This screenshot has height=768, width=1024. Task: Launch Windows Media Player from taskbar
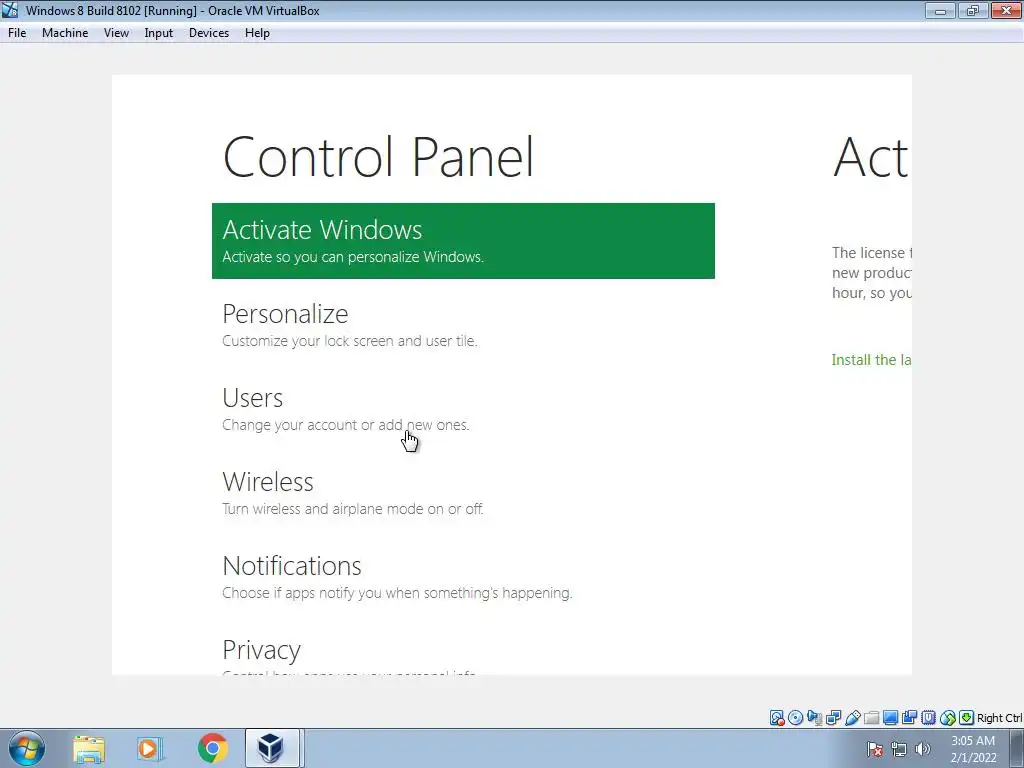(x=150, y=748)
